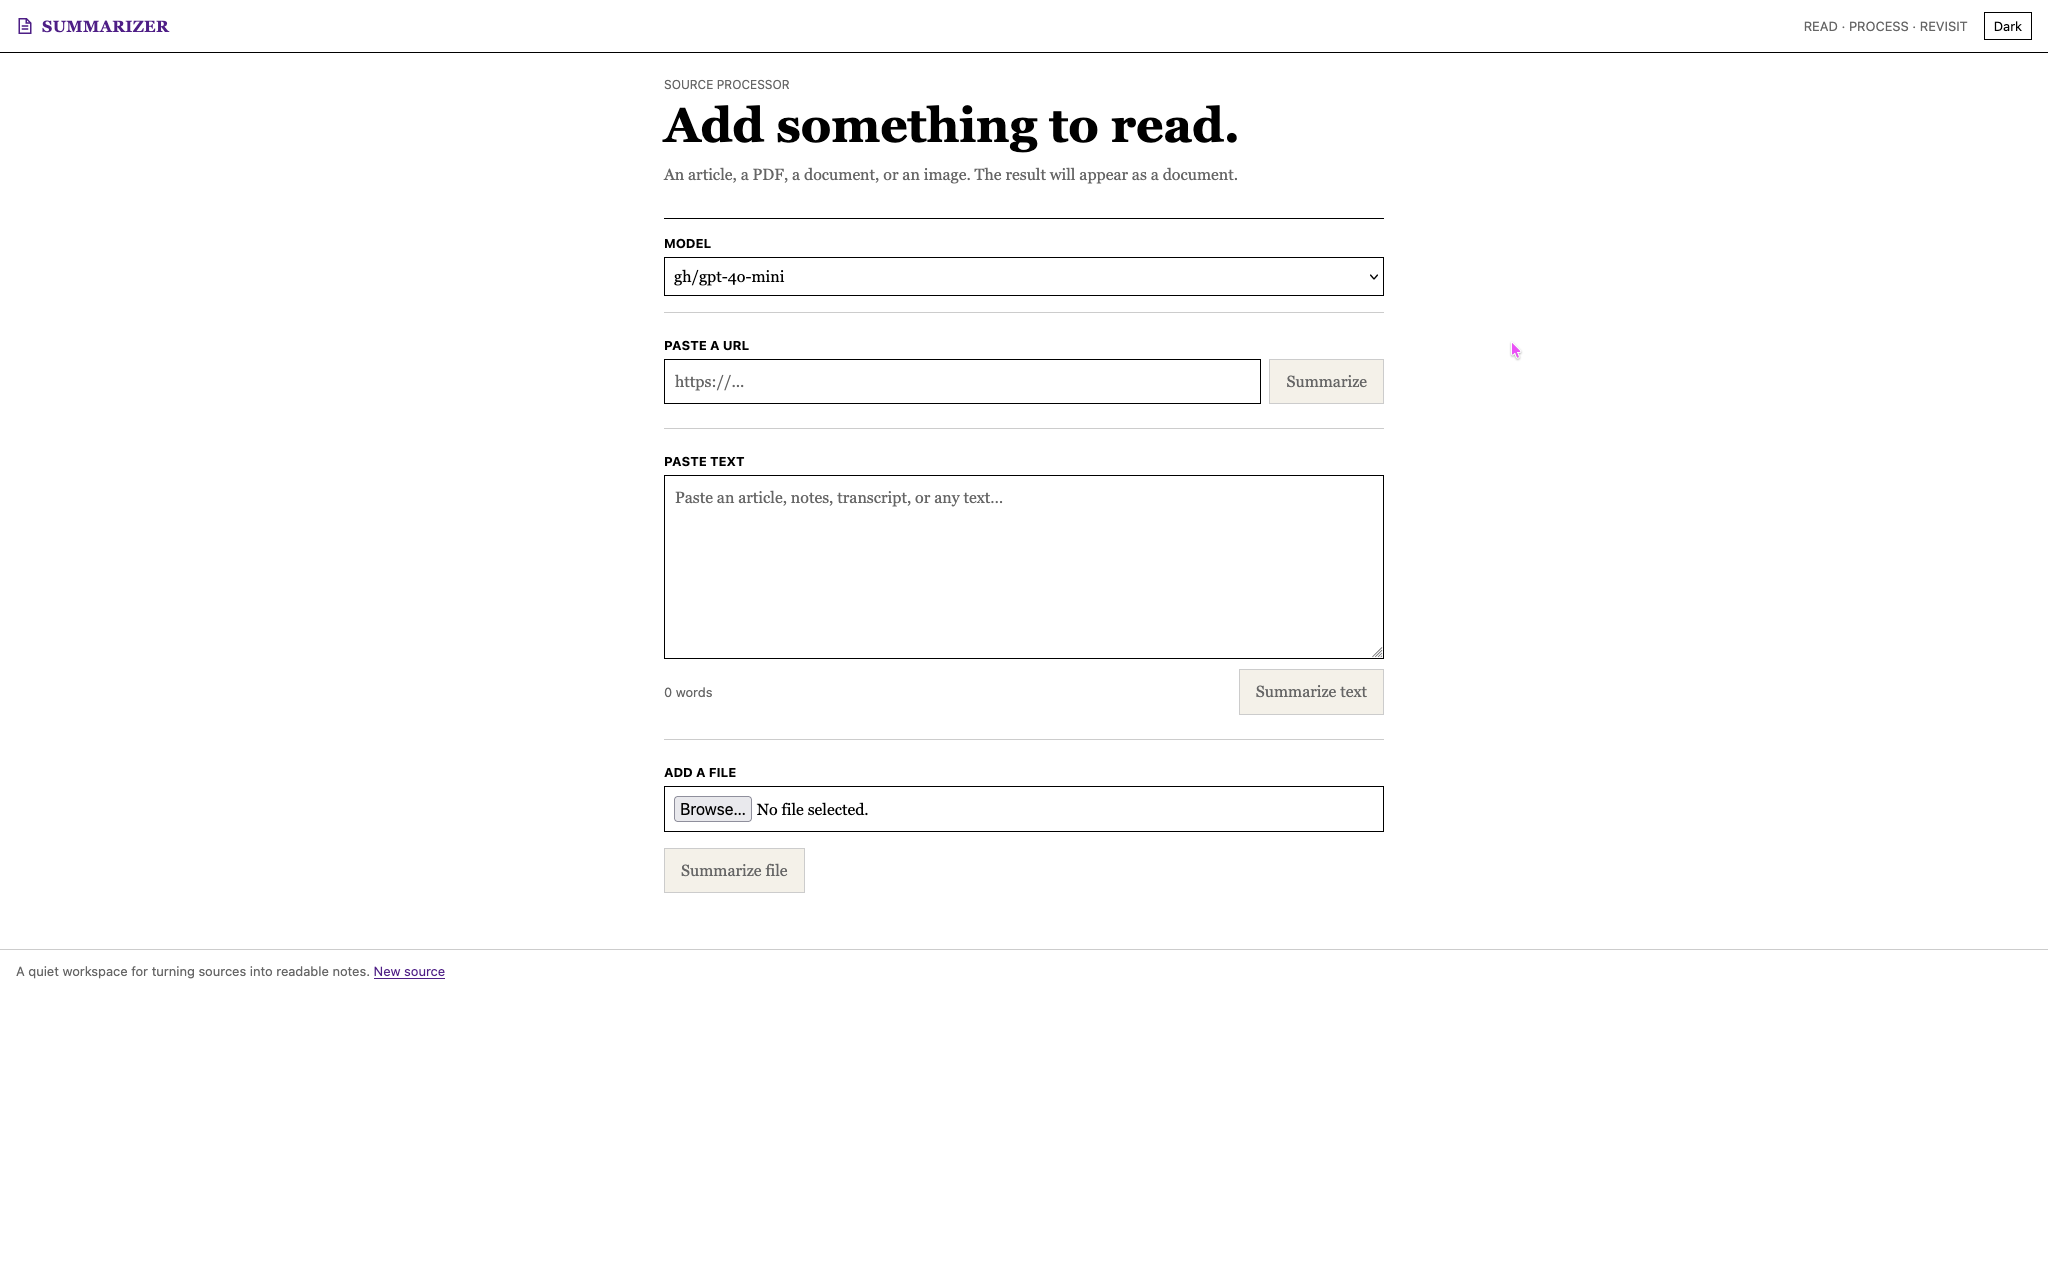Viewport: 2048px width, 1280px height.
Task: Click the 'READ · PROCESS · REVISIT' header text
Action: pos(1885,26)
